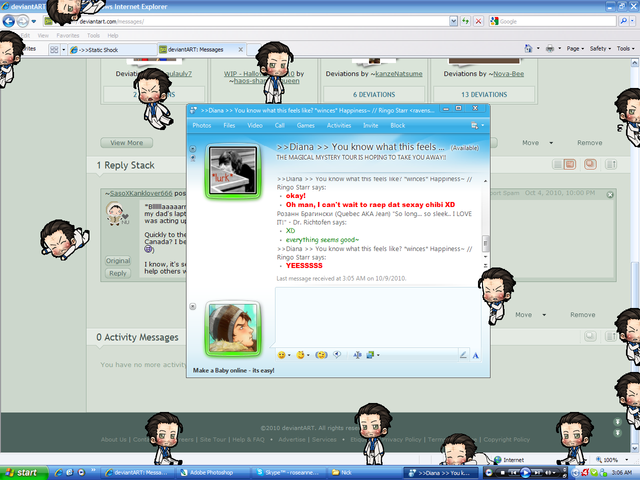
Task: Stop playback in the taskbar media player
Action: pyautogui.click(x=503, y=473)
